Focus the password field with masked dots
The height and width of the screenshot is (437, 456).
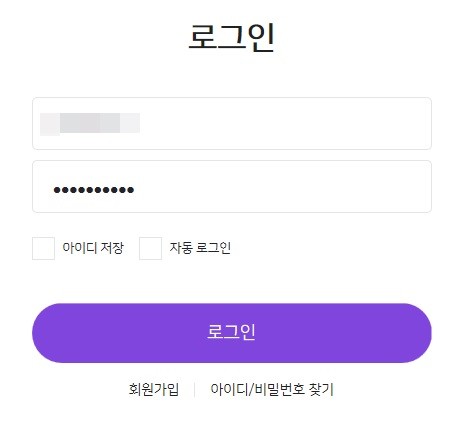pyautogui.click(x=232, y=186)
